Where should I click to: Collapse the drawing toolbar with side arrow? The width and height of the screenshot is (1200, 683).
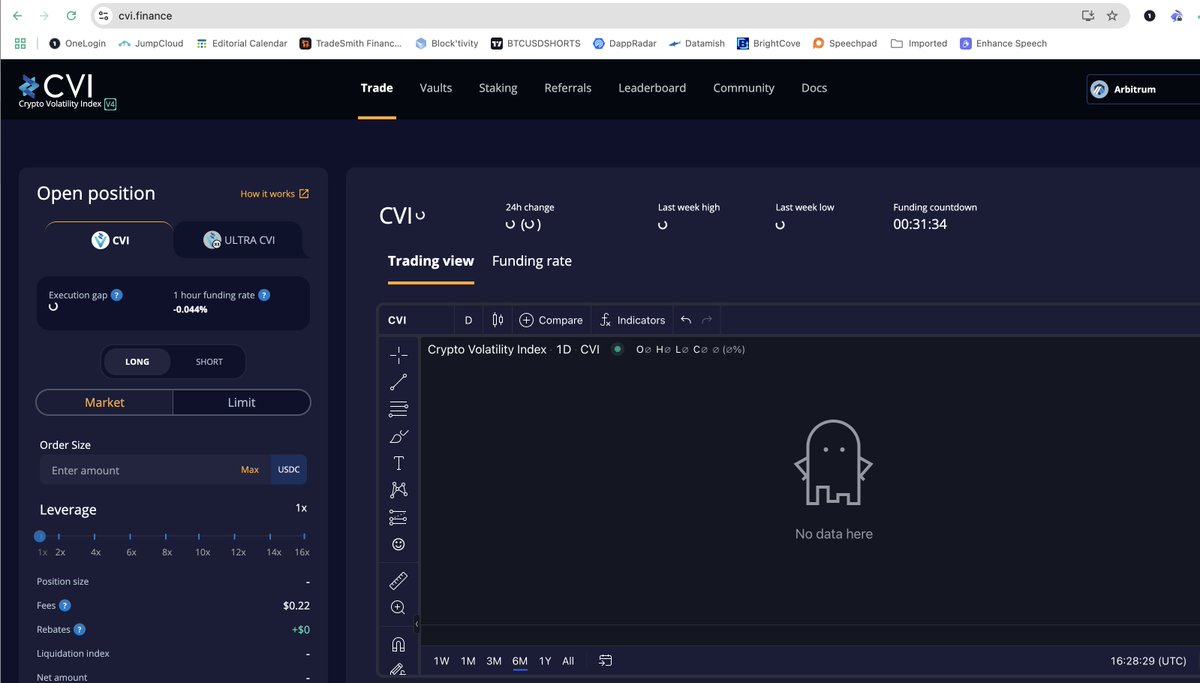417,624
